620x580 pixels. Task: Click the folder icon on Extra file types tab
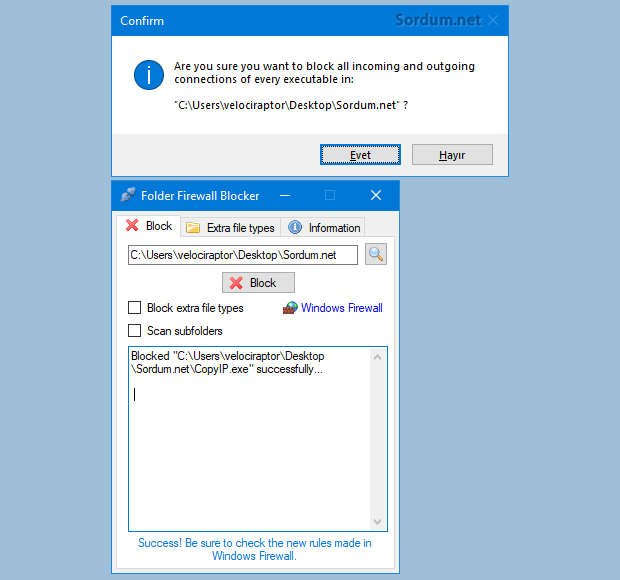click(x=193, y=228)
